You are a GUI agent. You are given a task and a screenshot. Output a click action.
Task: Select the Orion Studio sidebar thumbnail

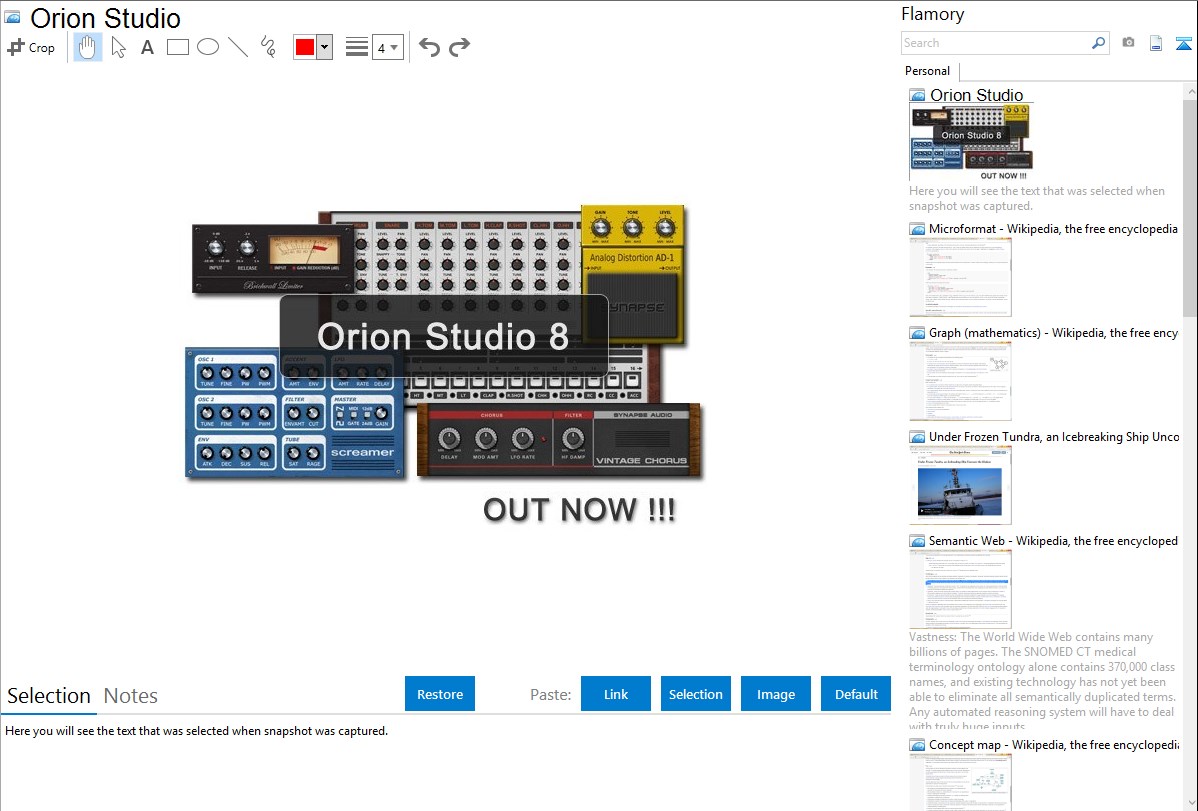[971, 142]
